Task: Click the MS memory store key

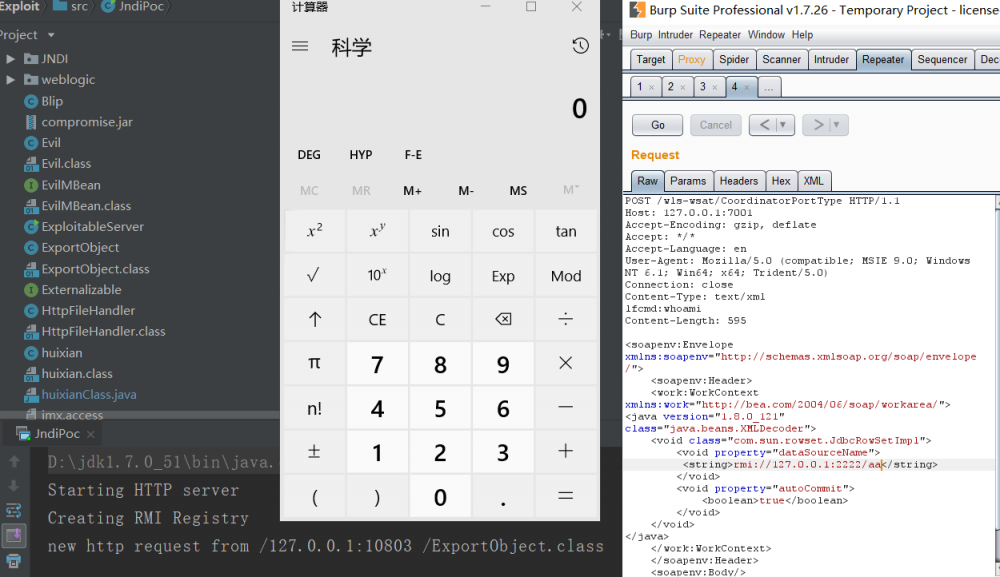Action: [518, 190]
